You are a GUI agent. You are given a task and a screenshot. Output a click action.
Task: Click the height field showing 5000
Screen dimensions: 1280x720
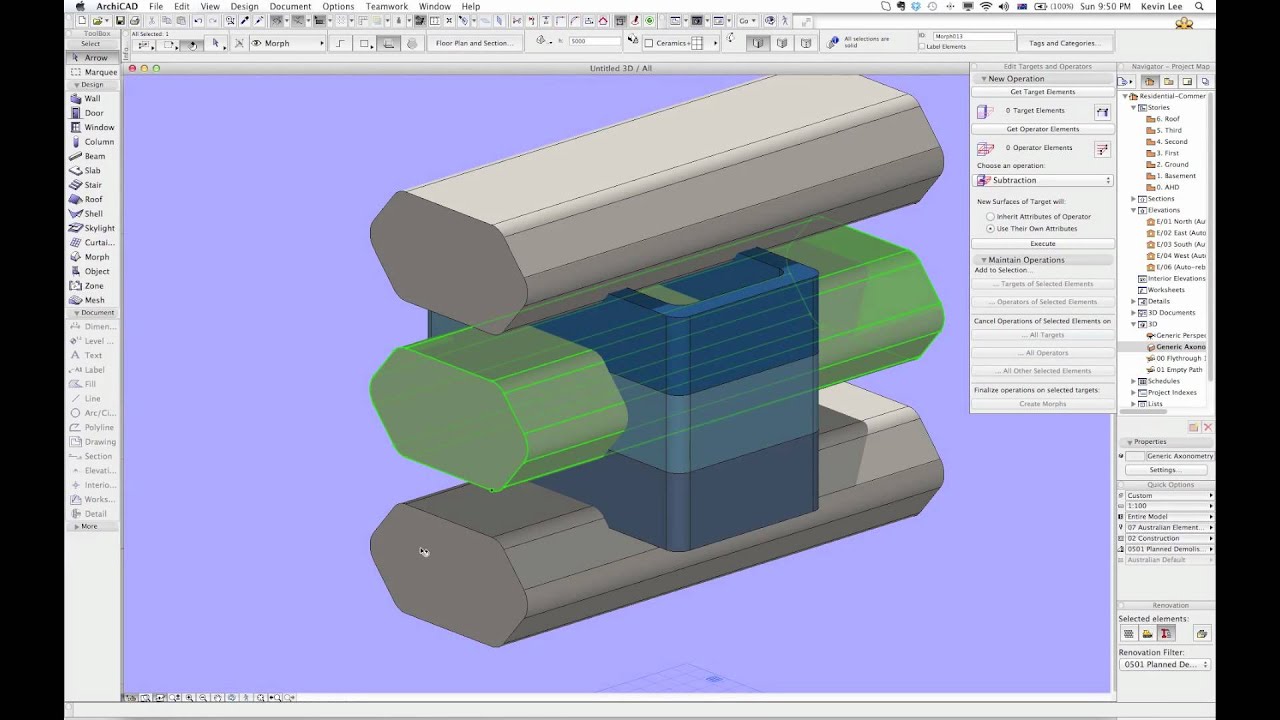(x=594, y=41)
